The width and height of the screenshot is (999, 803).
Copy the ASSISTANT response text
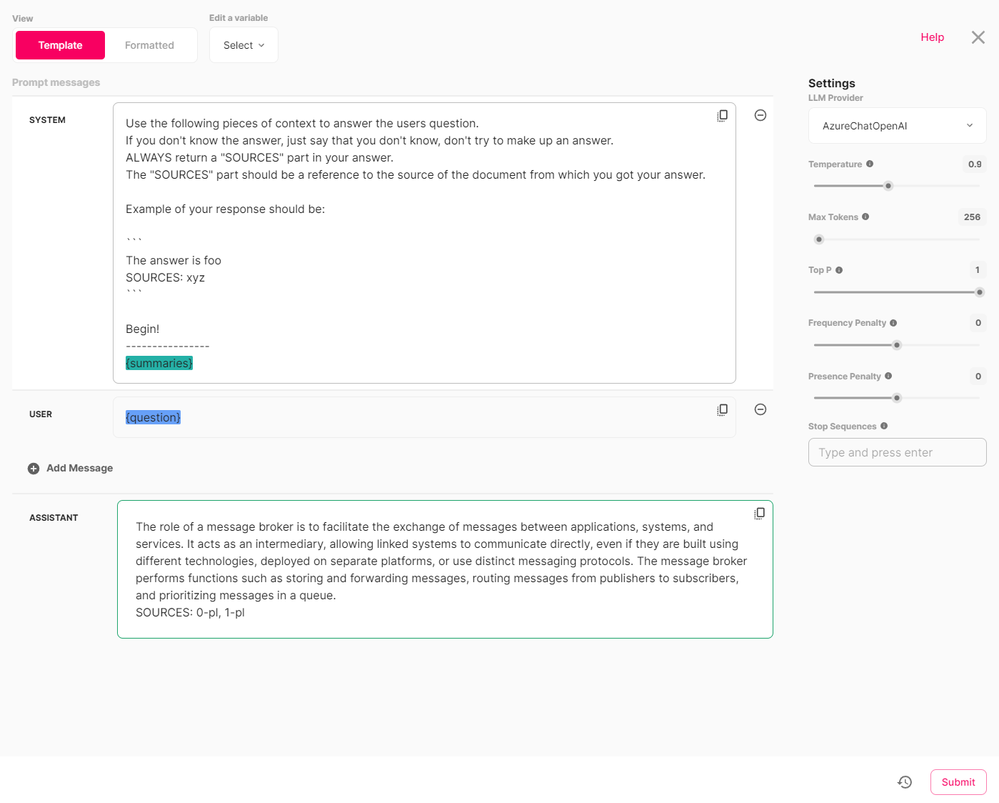759,514
